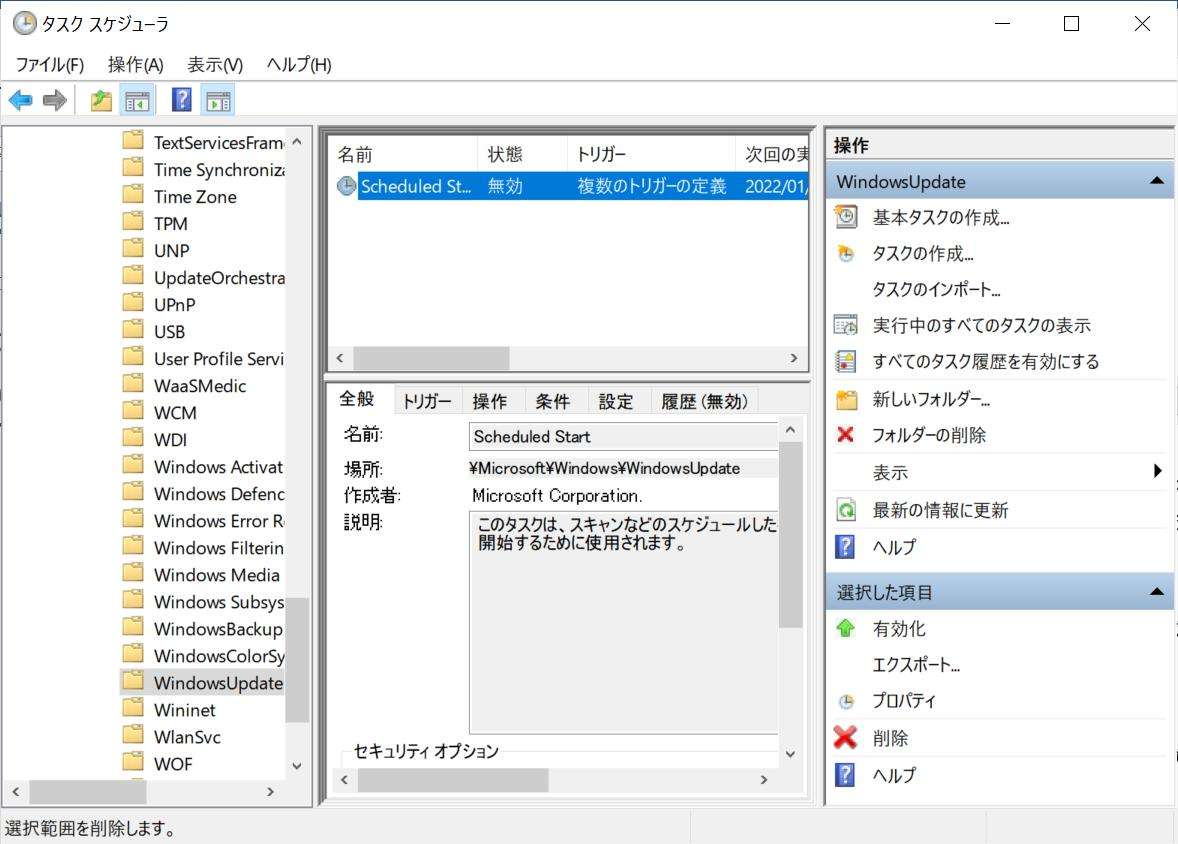This screenshot has width=1178, height=844.
Task: Select the Scheduled Start task row
Action: tap(571, 186)
